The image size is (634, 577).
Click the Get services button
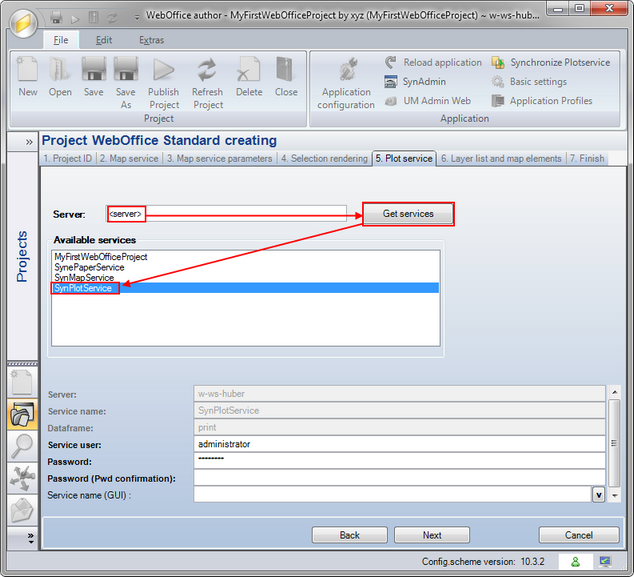(x=408, y=213)
